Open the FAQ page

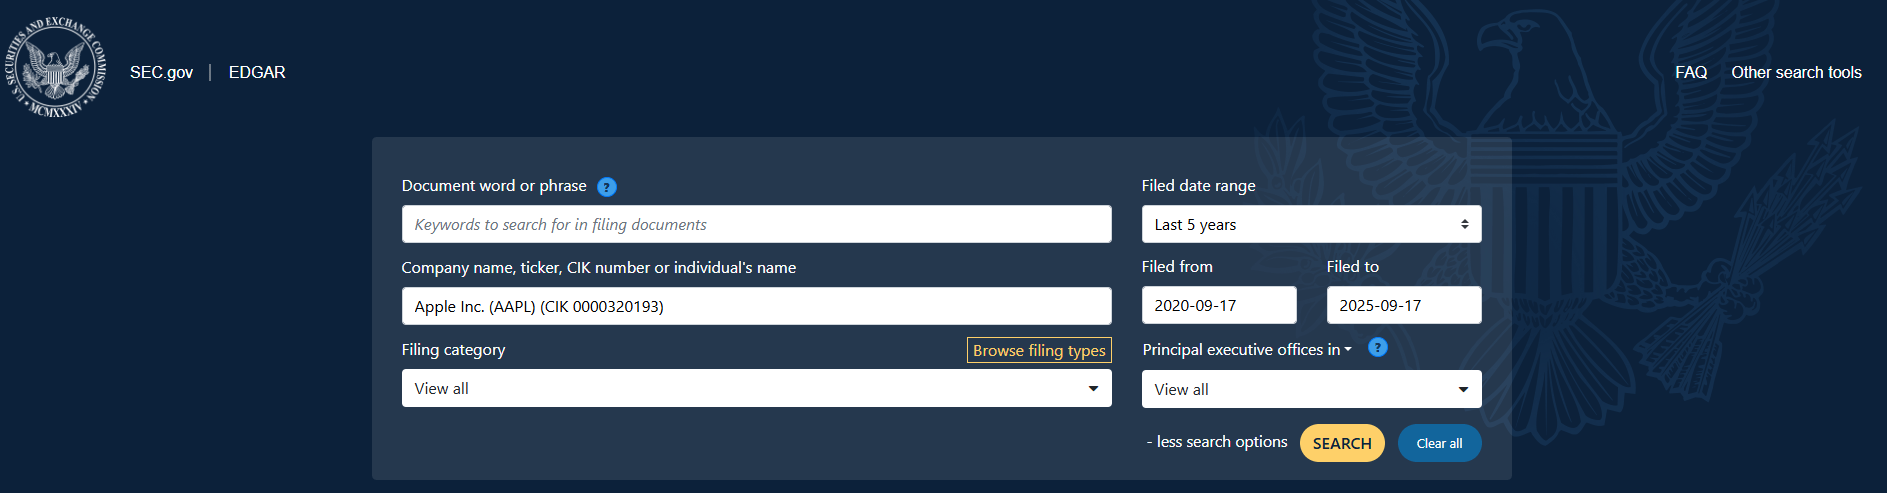click(x=1691, y=72)
